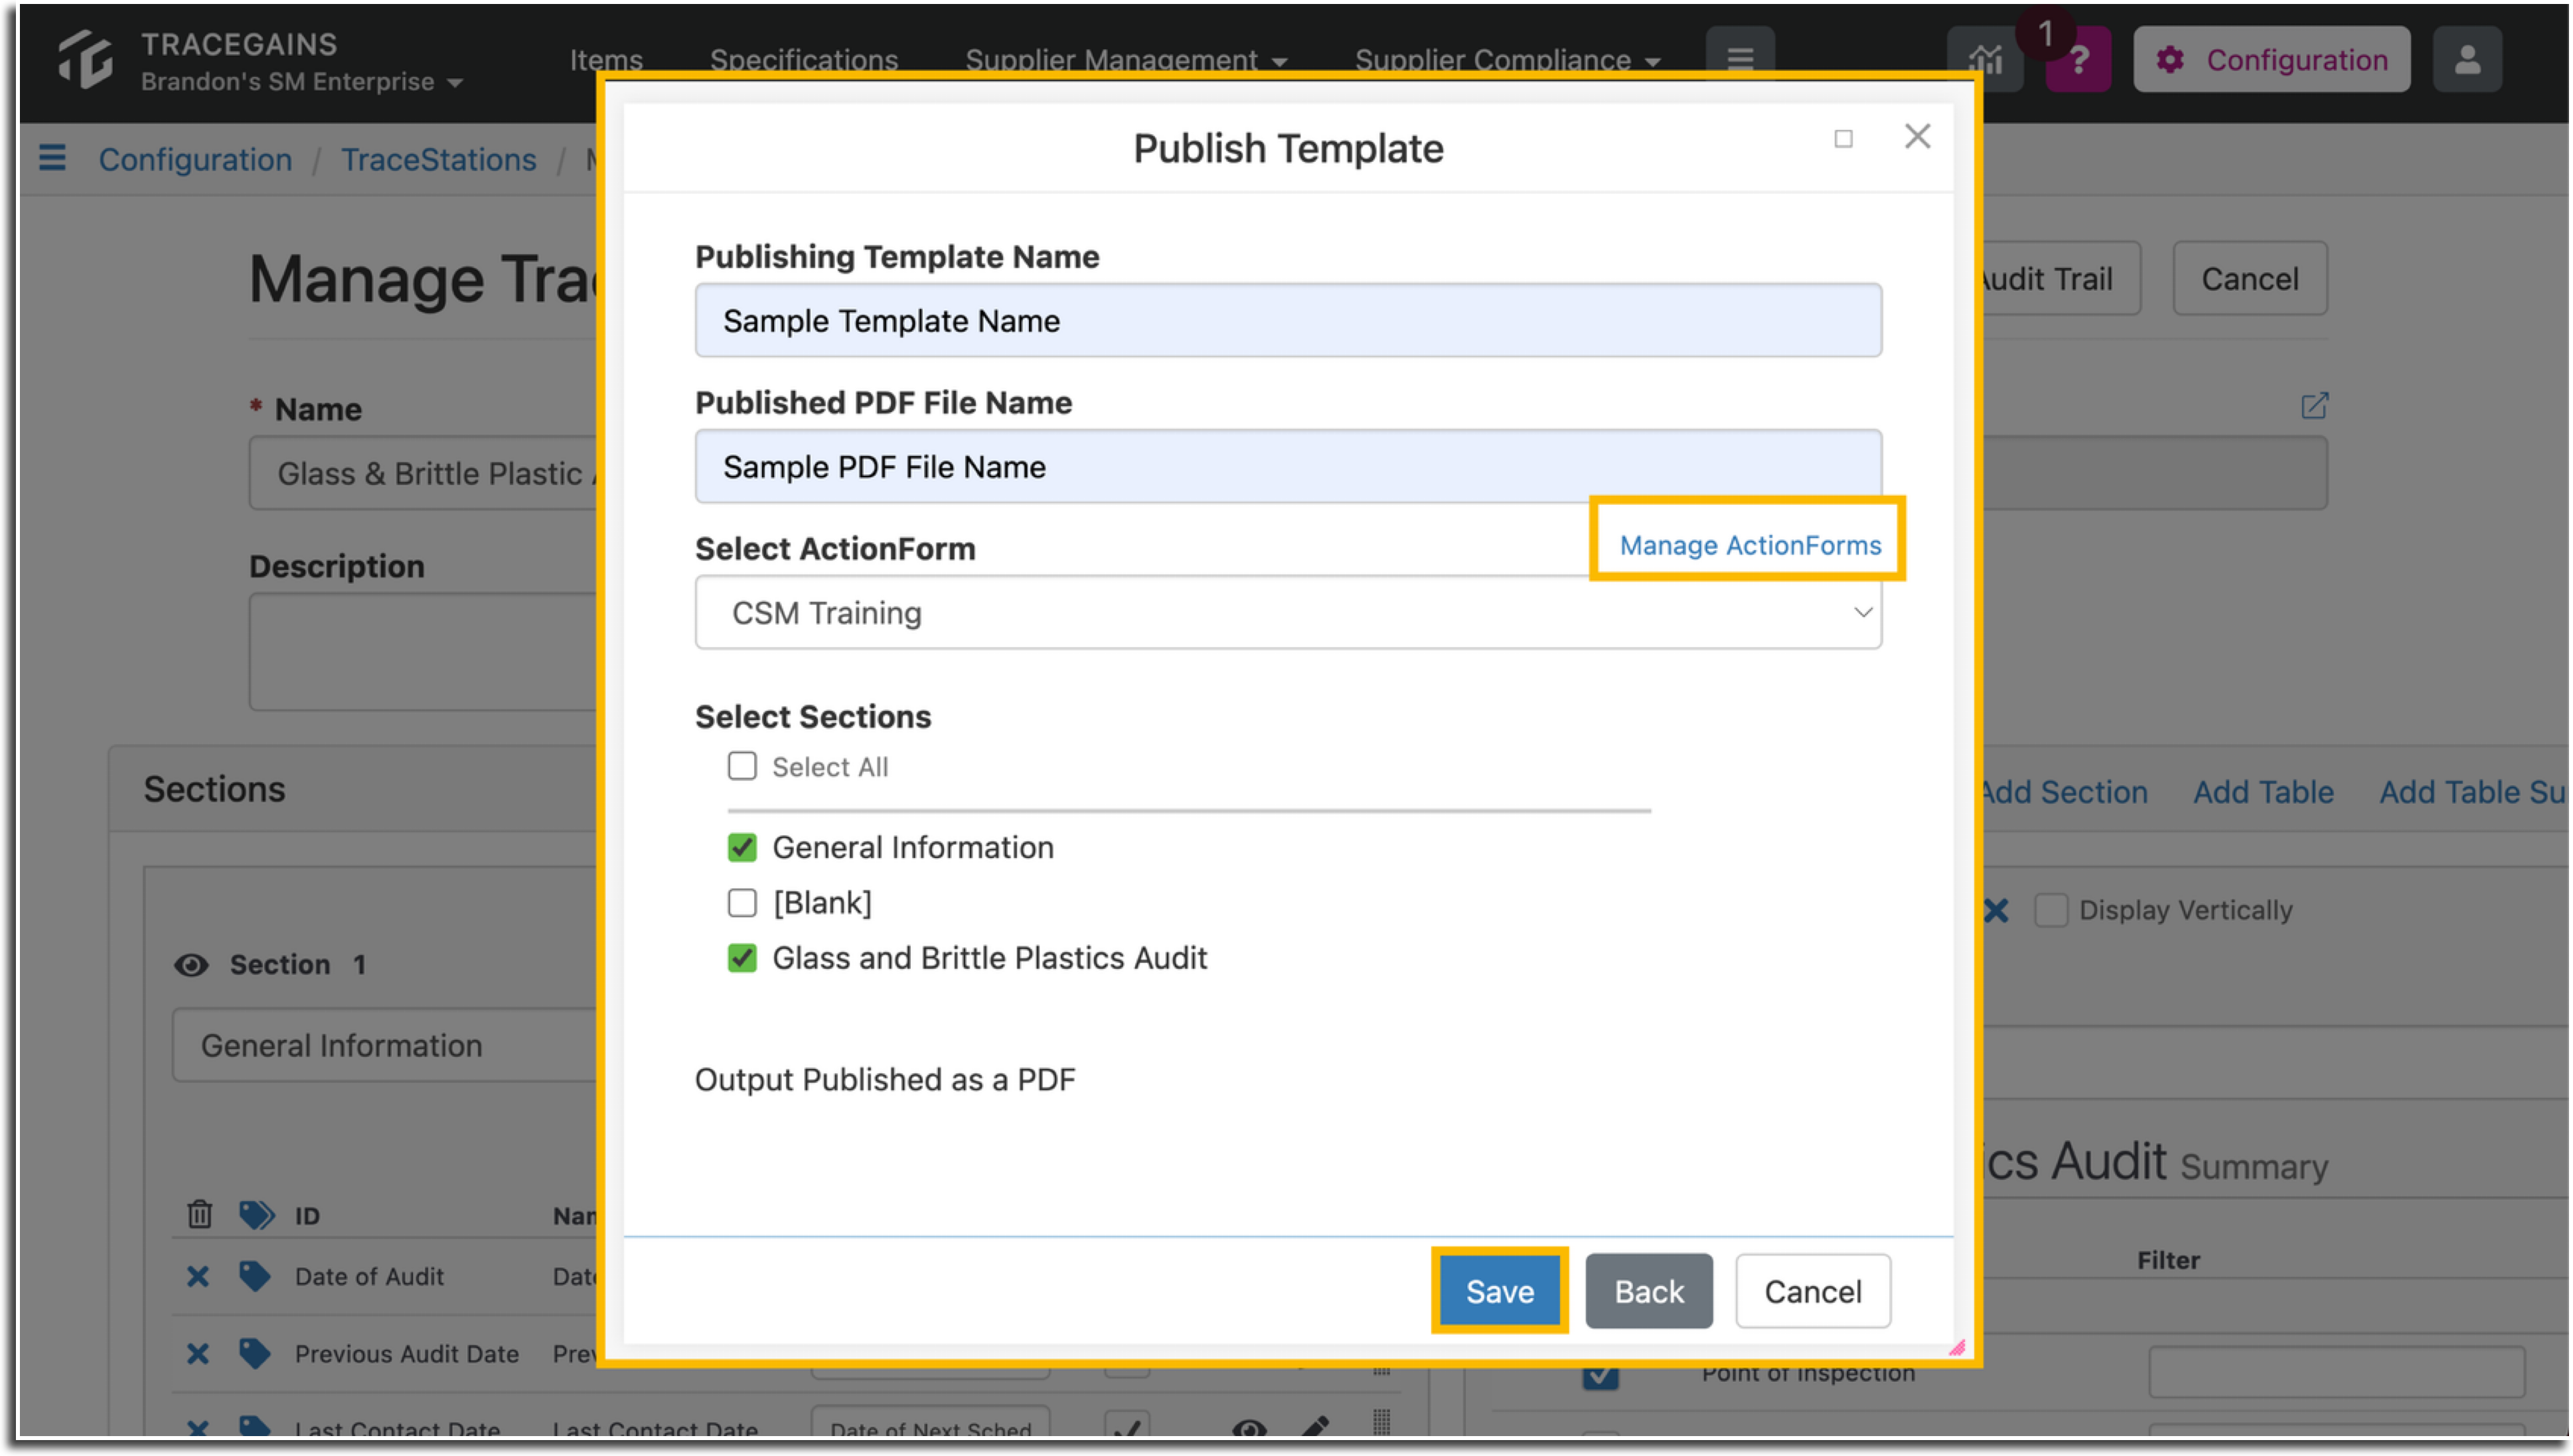Open the external link icon above name field

coord(2314,405)
